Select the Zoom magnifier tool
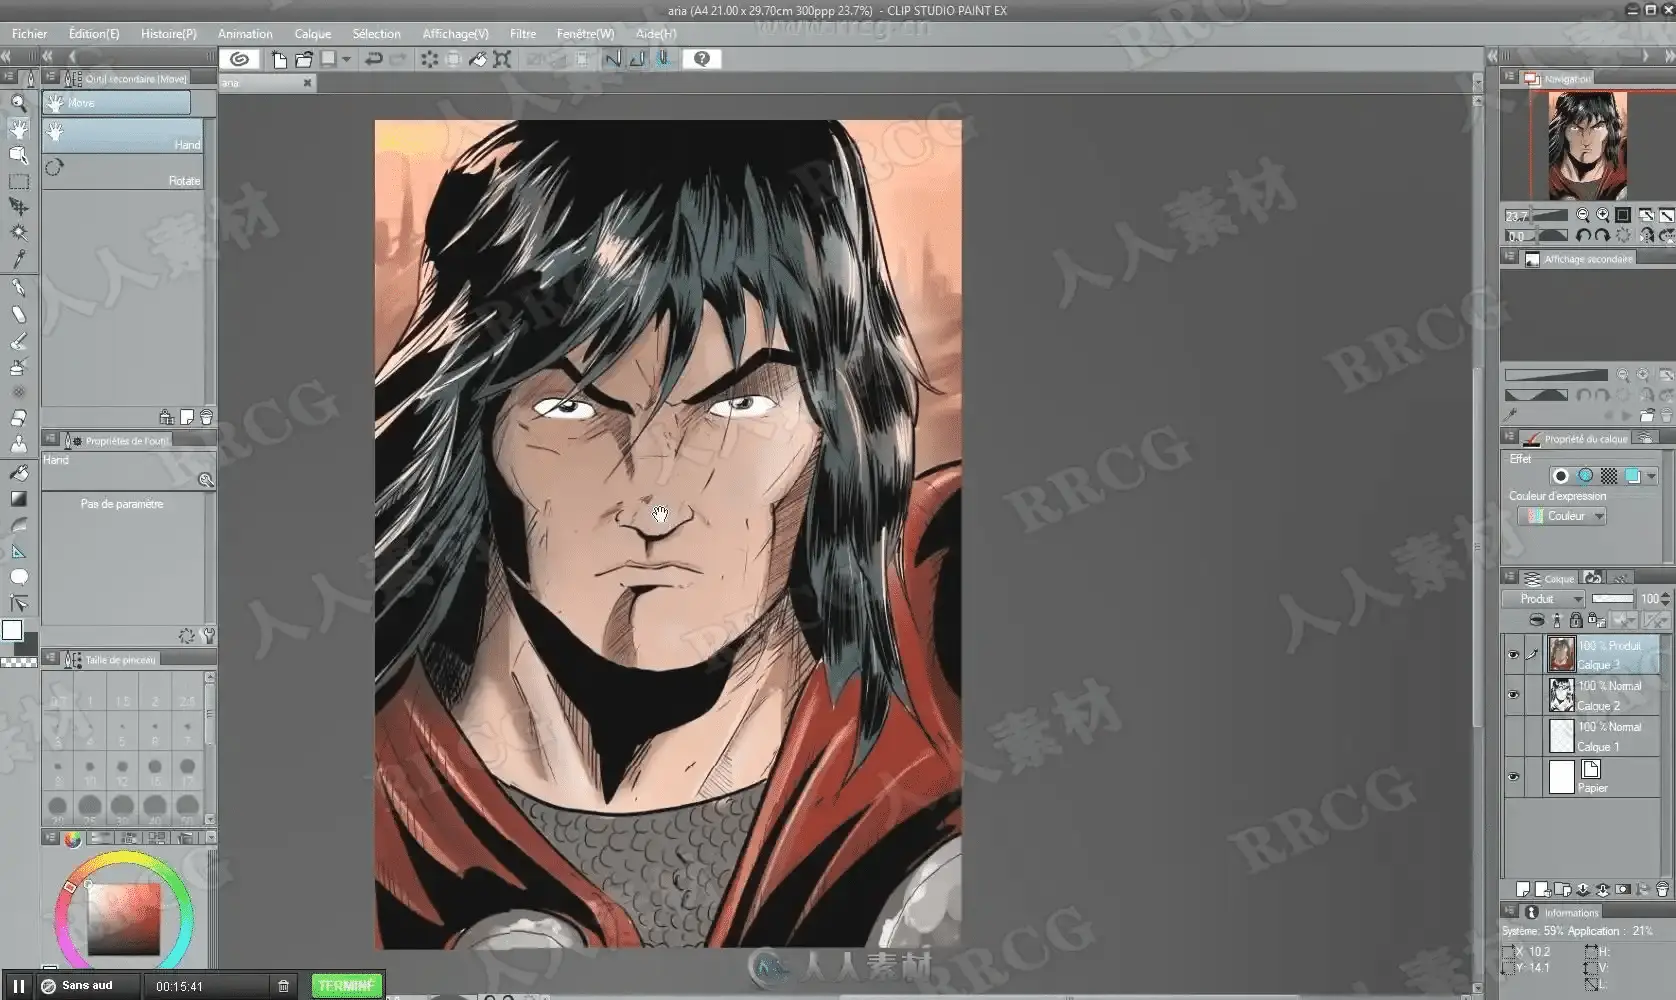 tap(18, 102)
